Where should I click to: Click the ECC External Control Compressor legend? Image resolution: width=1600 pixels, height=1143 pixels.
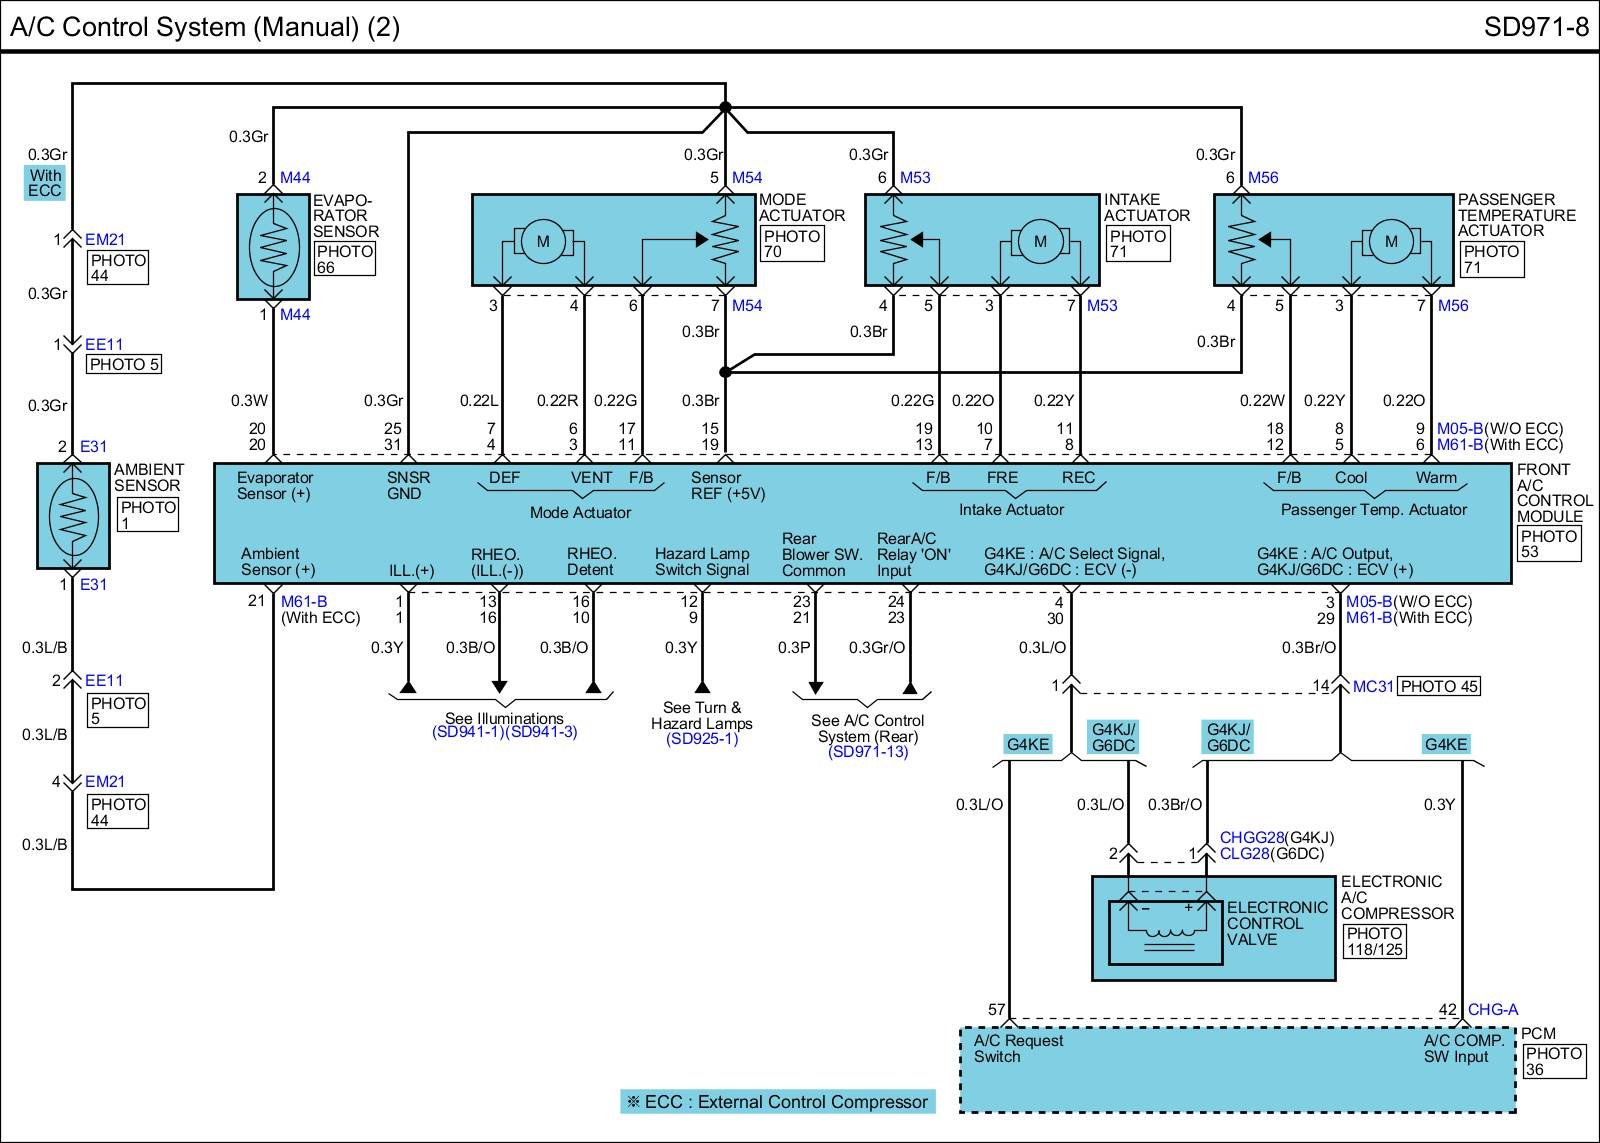tap(777, 1102)
